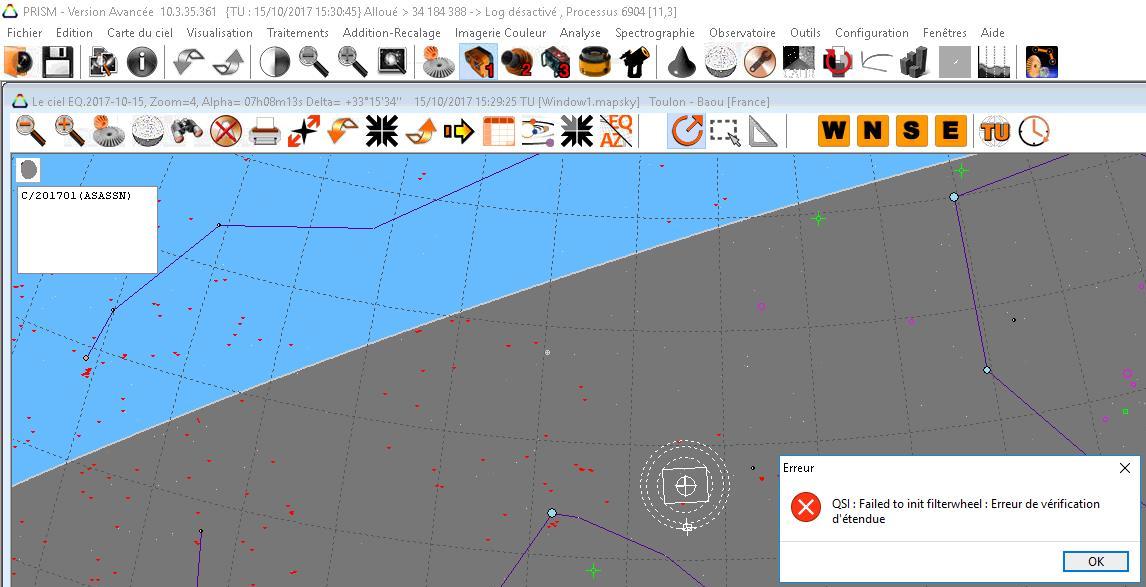The height and width of the screenshot is (587, 1146).
Task: Point the map West with W button
Action: coord(833,131)
